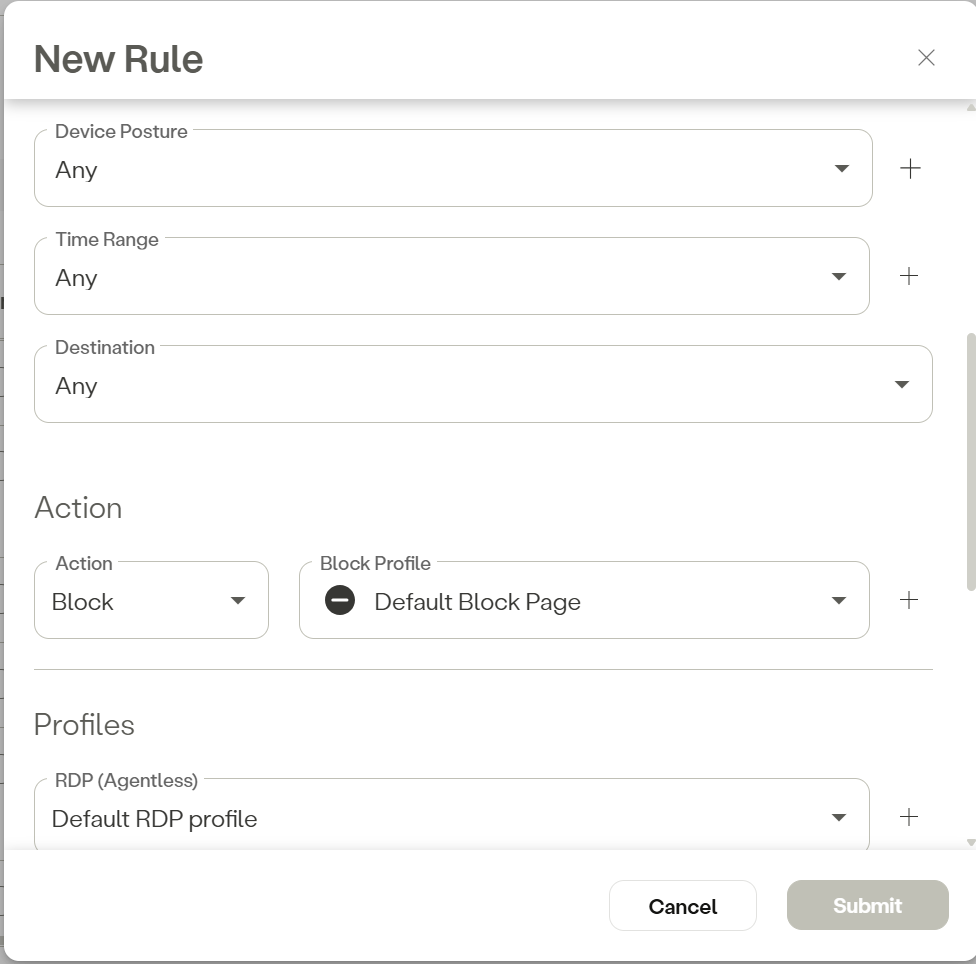Submit the new rule
This screenshot has width=976, height=964.
(867, 906)
